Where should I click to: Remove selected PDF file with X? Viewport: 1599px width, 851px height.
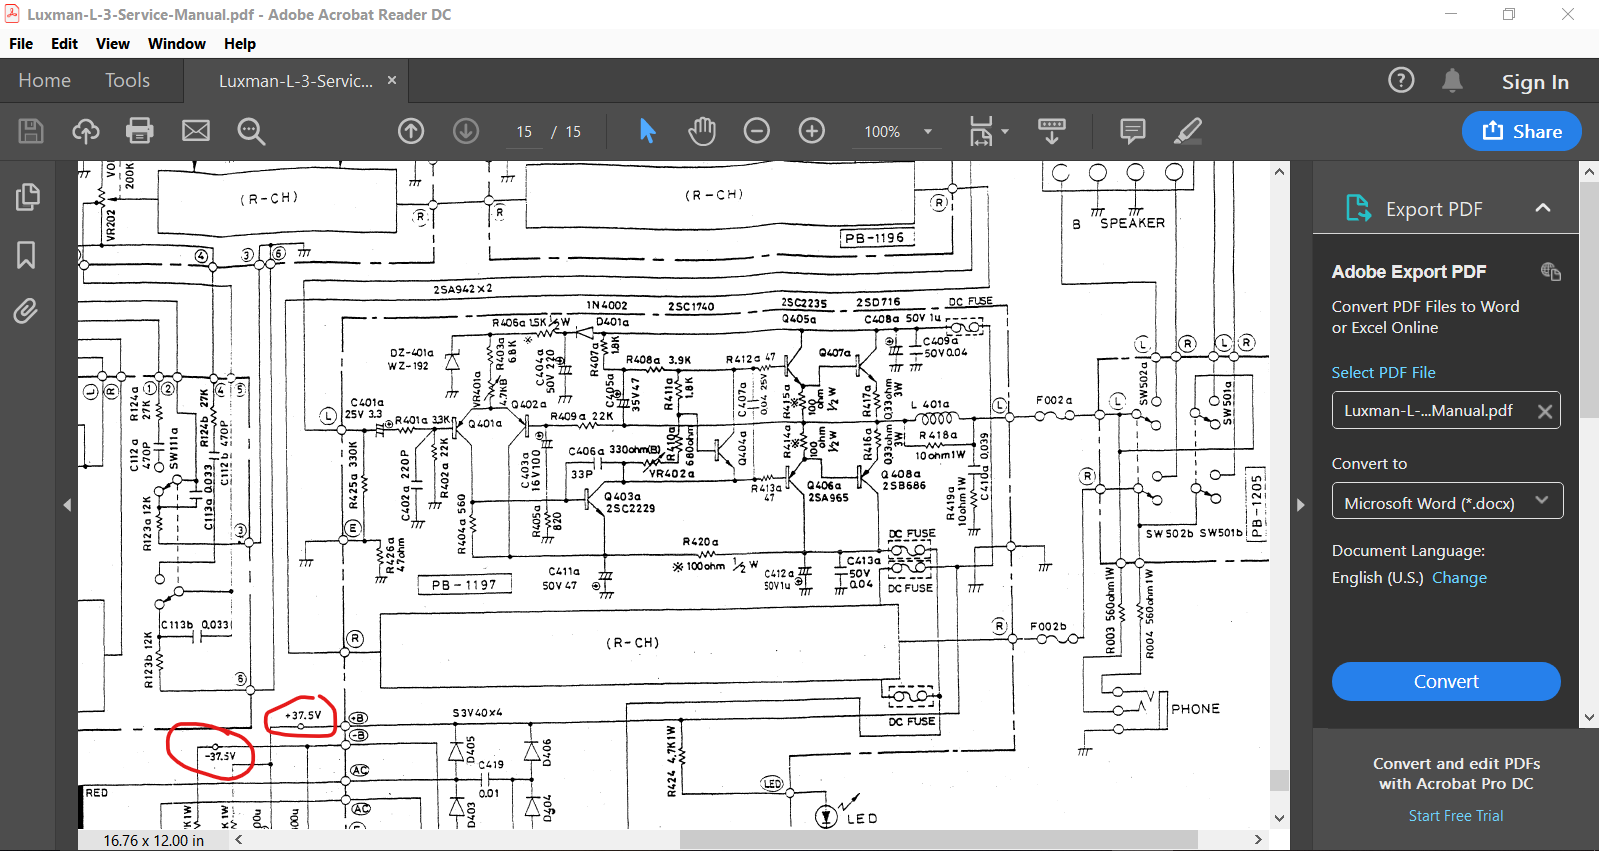point(1545,411)
